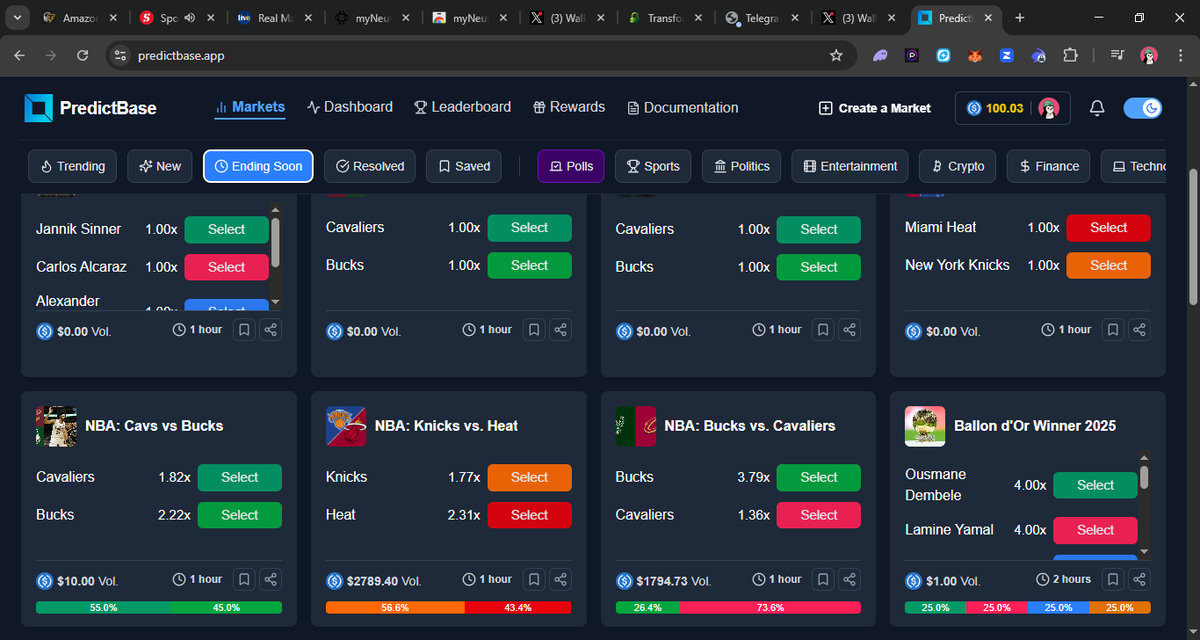Select Cavaliers at 1.36x odds
1200x640 pixels.
tap(818, 515)
